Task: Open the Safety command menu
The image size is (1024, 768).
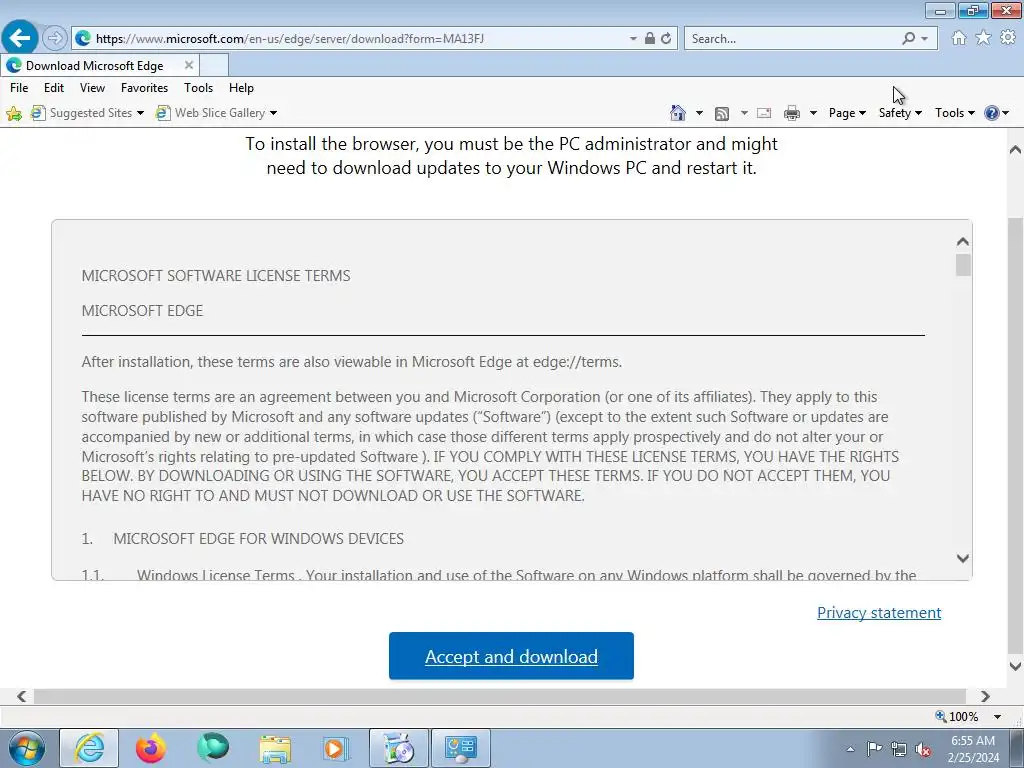Action: [x=900, y=113]
